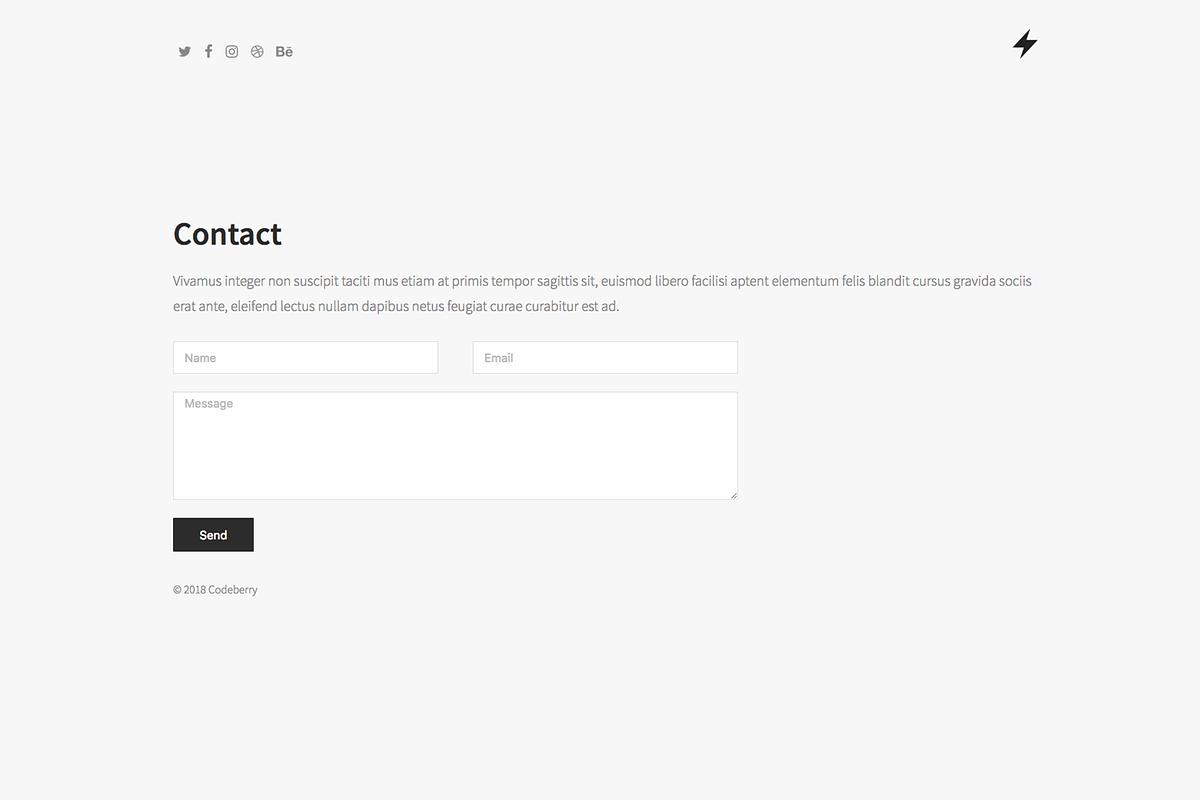Click the Message box resize handle
Image resolution: width=1200 pixels, height=800 pixels.
733,495
